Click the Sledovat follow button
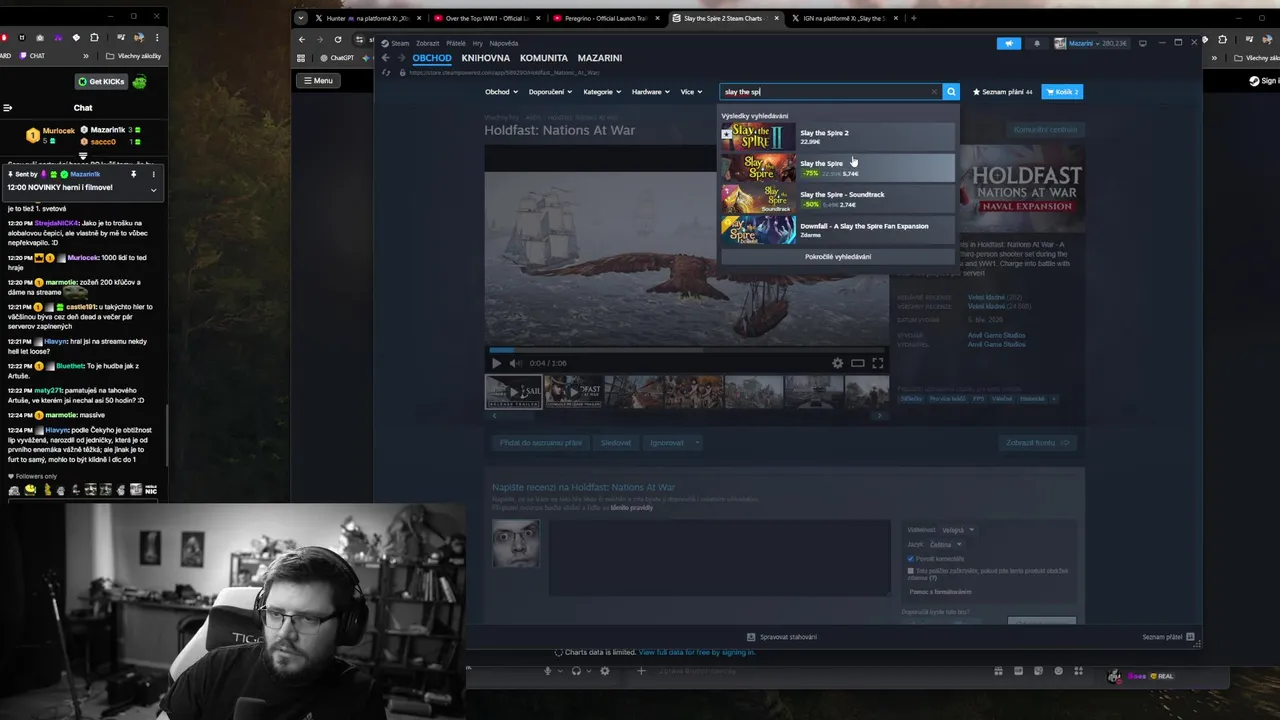 (x=616, y=443)
